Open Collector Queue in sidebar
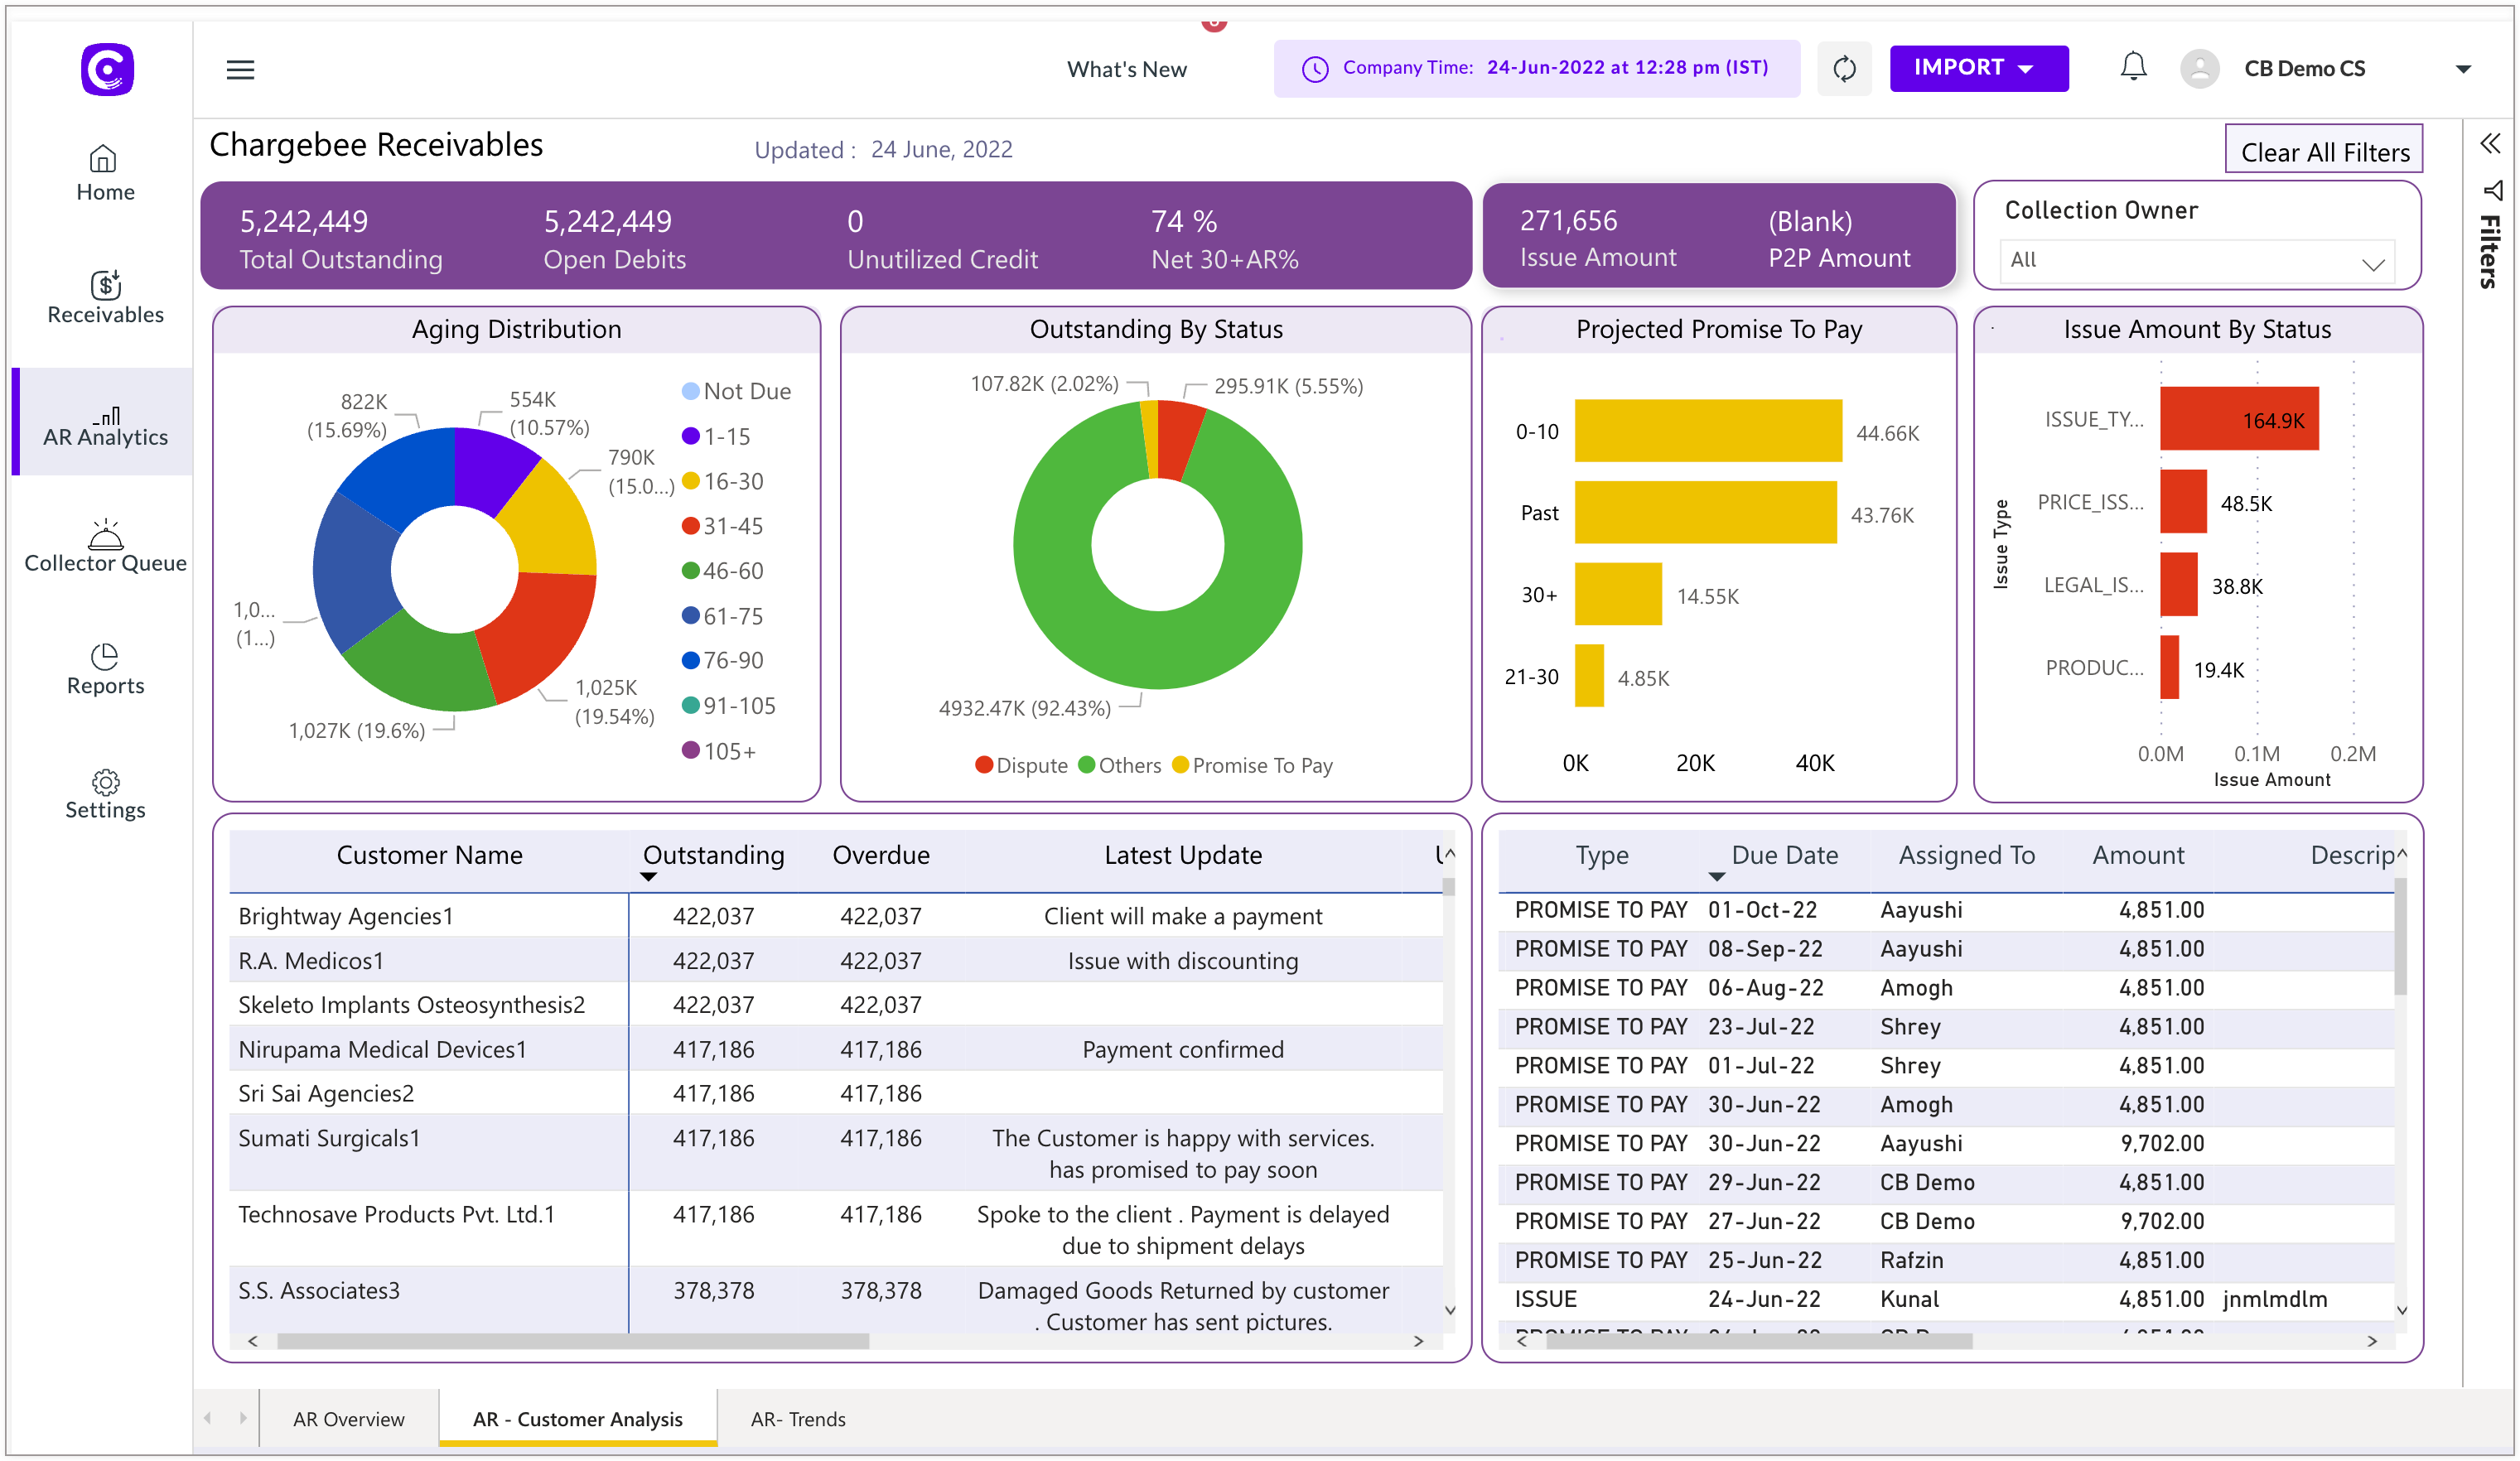 pos(105,546)
